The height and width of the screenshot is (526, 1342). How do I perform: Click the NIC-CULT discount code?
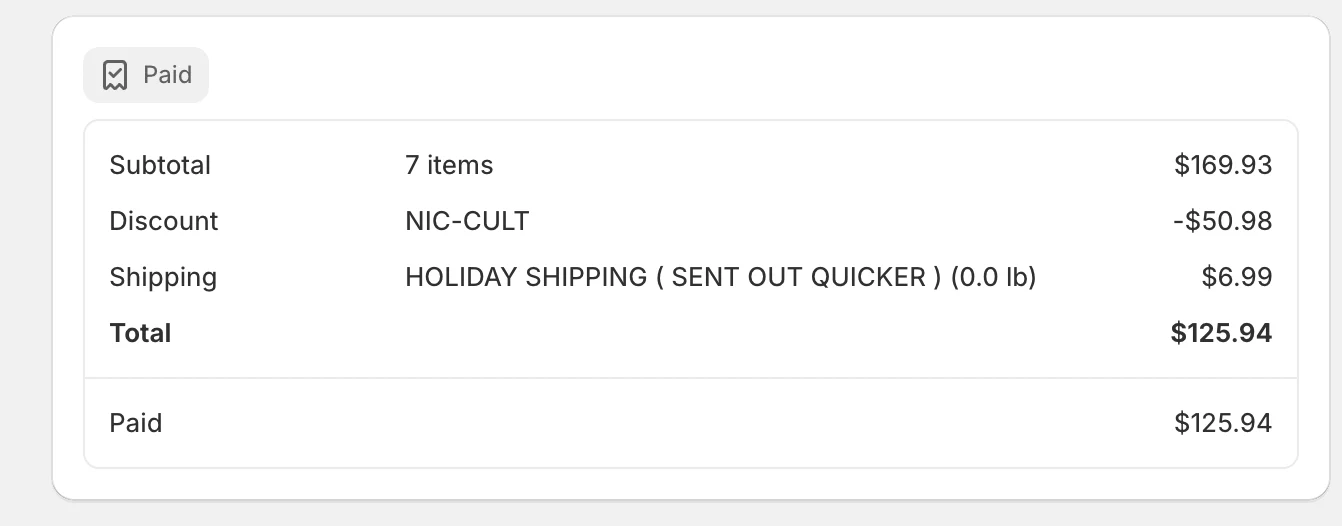(x=467, y=221)
